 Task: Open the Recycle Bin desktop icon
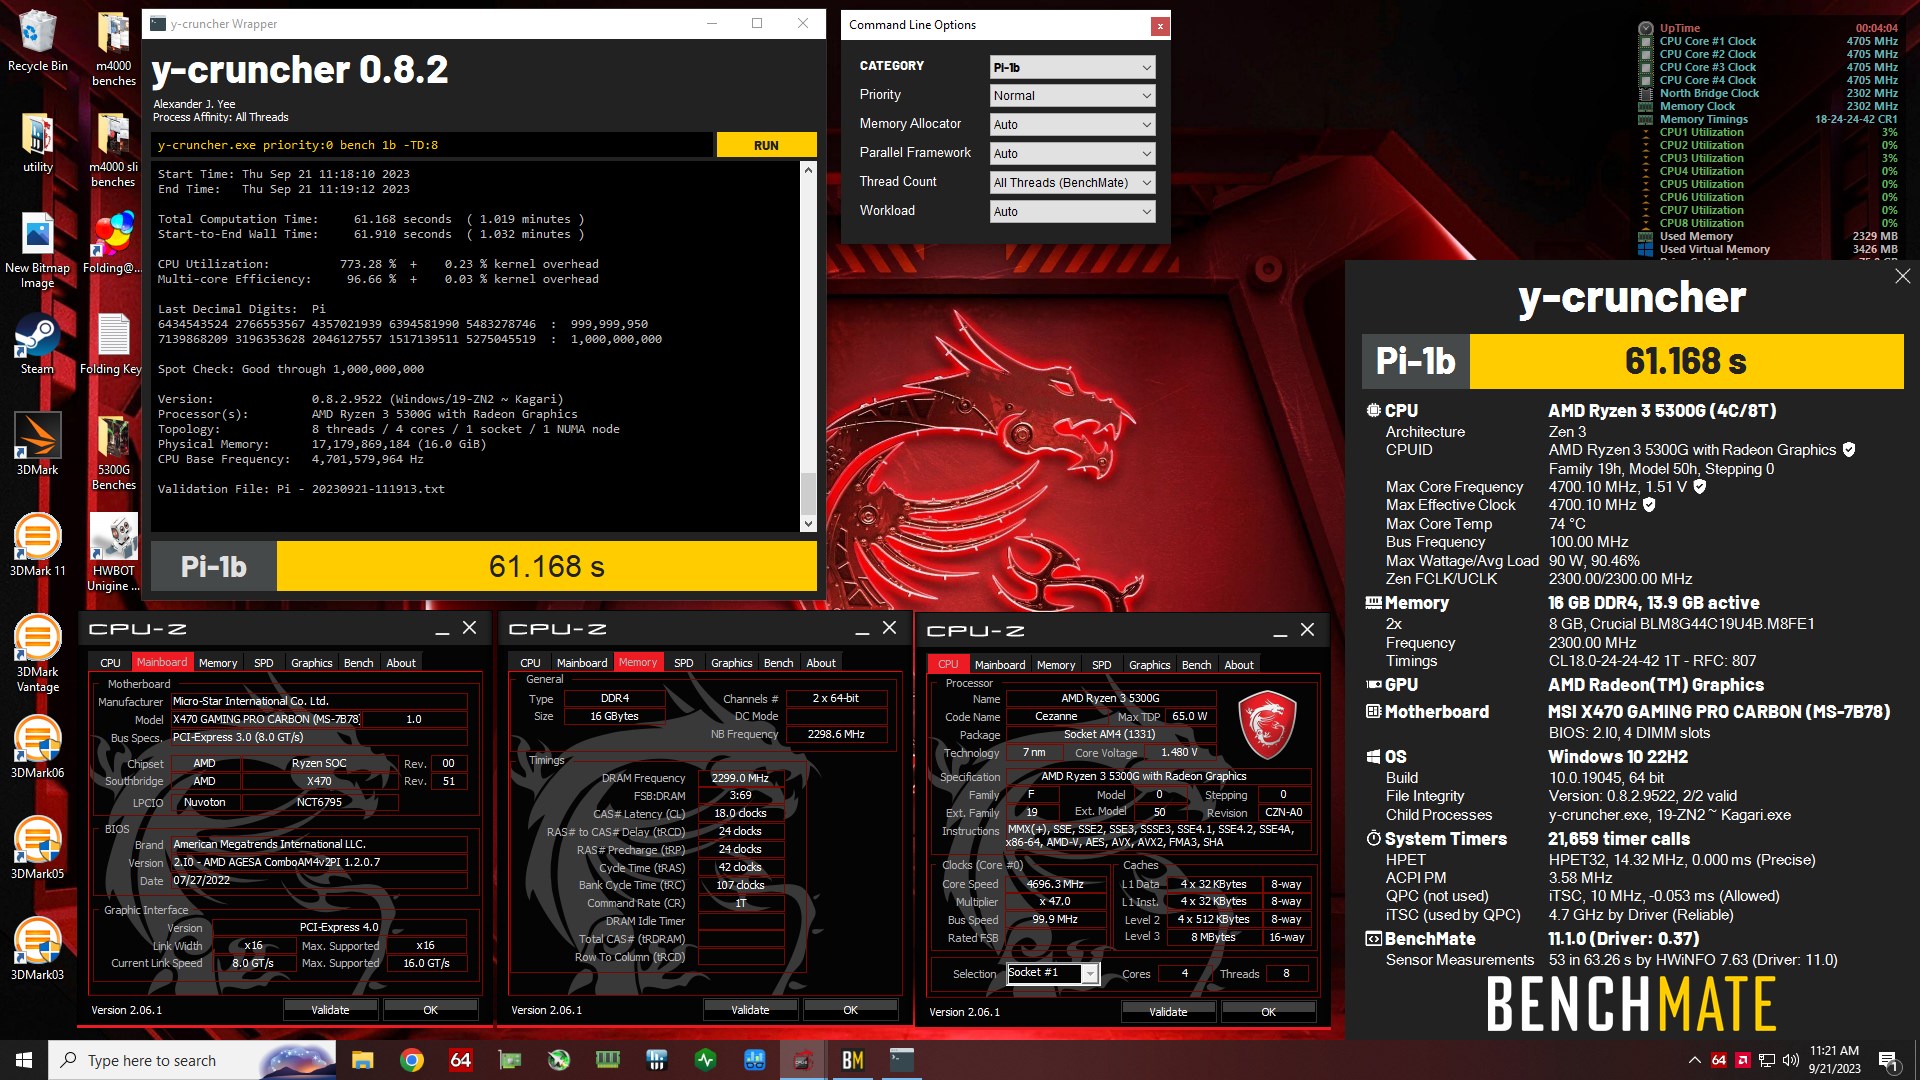pyautogui.click(x=37, y=42)
